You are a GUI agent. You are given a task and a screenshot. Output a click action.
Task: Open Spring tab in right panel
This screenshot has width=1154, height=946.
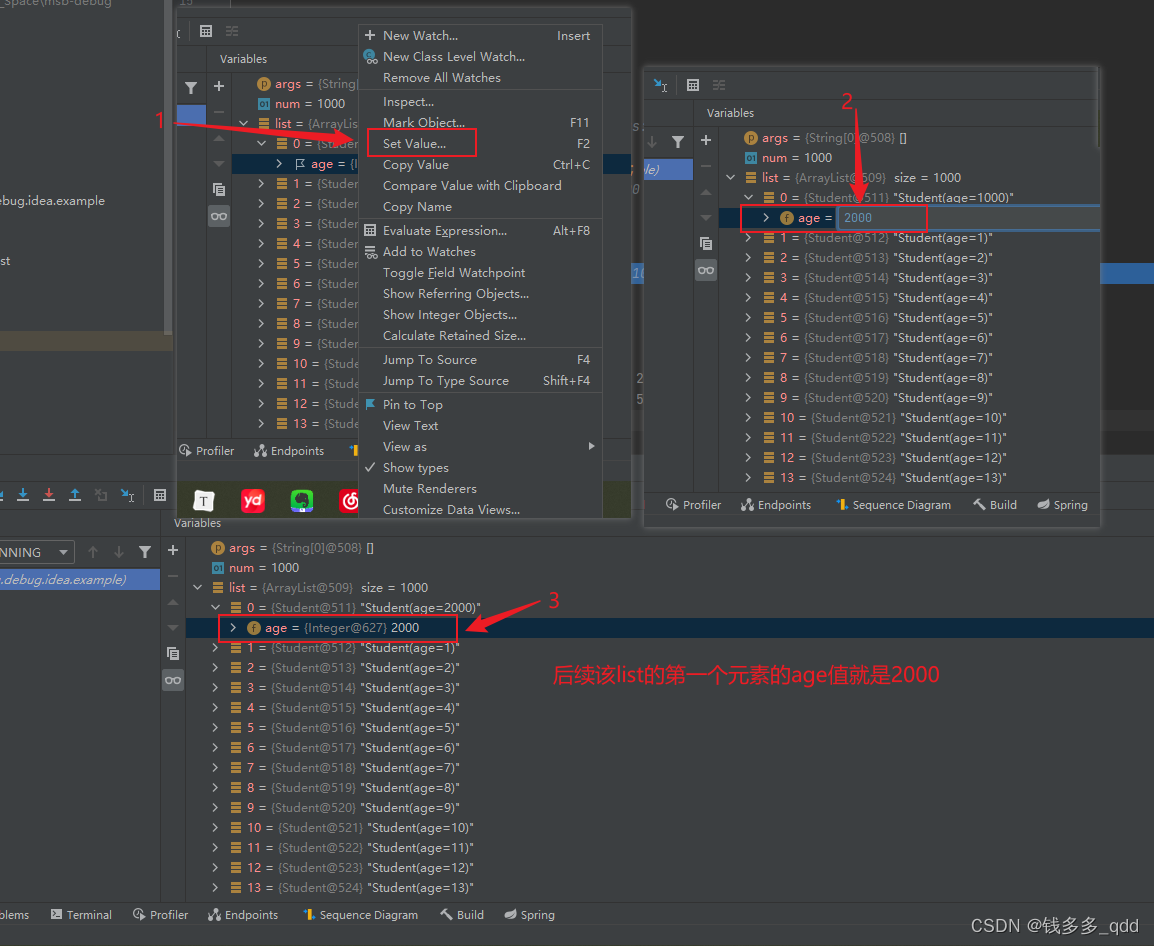pyautogui.click(x=1063, y=505)
